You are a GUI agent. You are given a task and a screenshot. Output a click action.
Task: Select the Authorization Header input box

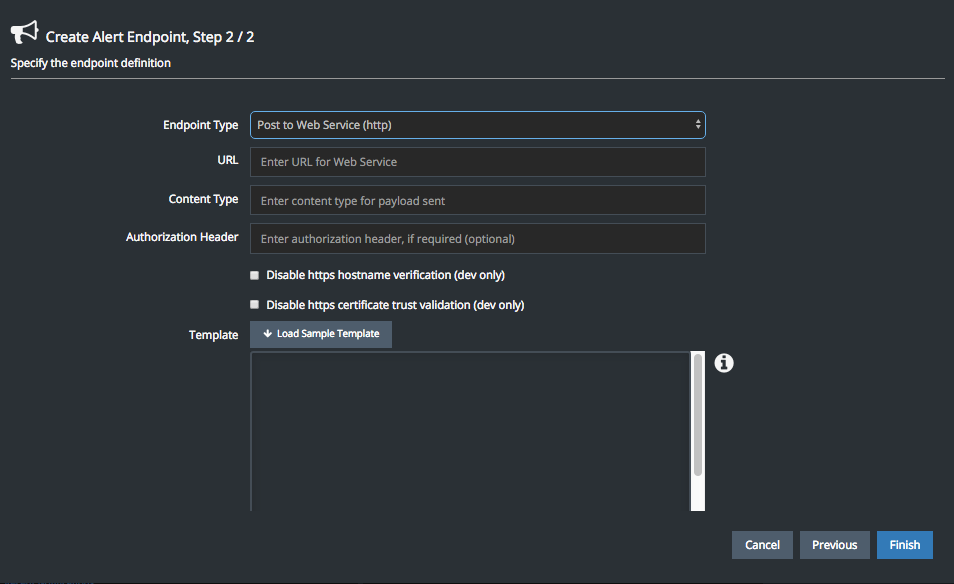coord(477,239)
